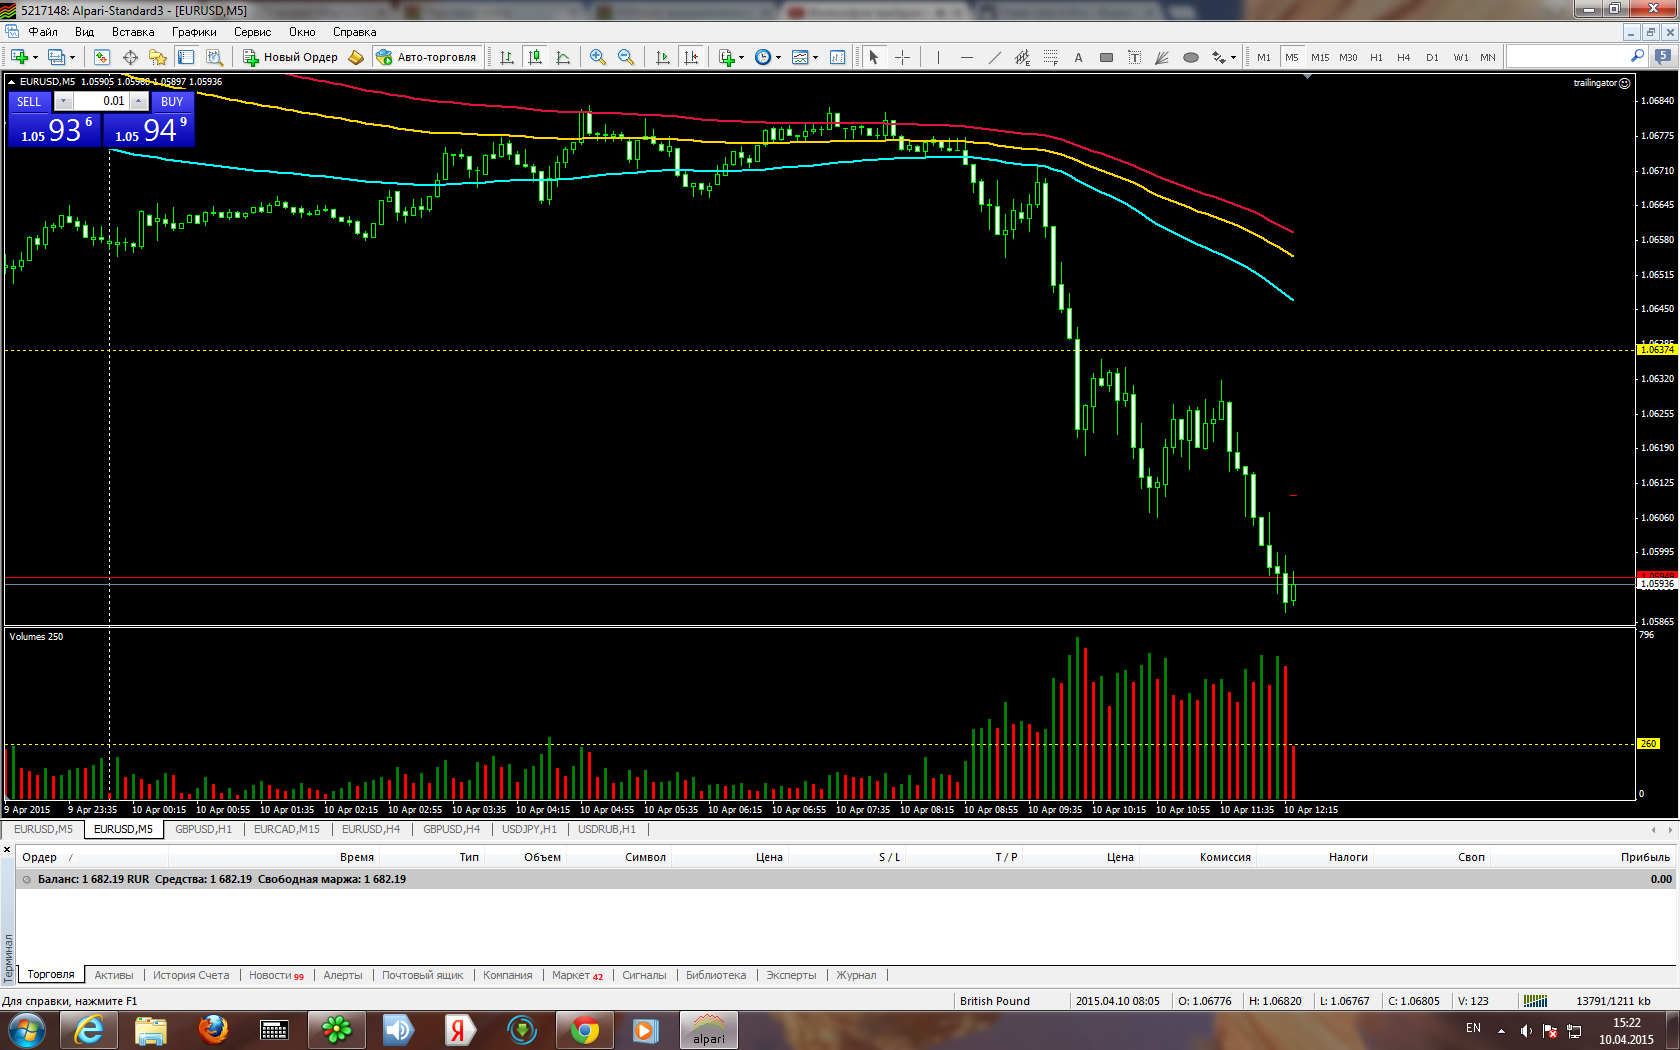
Task: Toggle Авто-торговля auto trading
Action: [427, 57]
